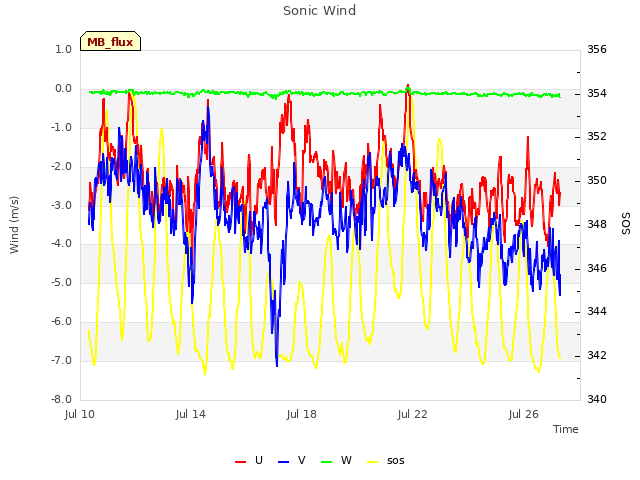The image size is (640, 480).
Task: Click the Time axis label
Action: pos(566,429)
